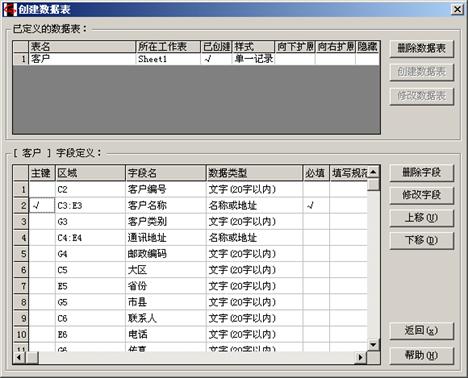Close the 创建数据表 dialog
The height and width of the screenshot is (378, 468).
point(457,9)
